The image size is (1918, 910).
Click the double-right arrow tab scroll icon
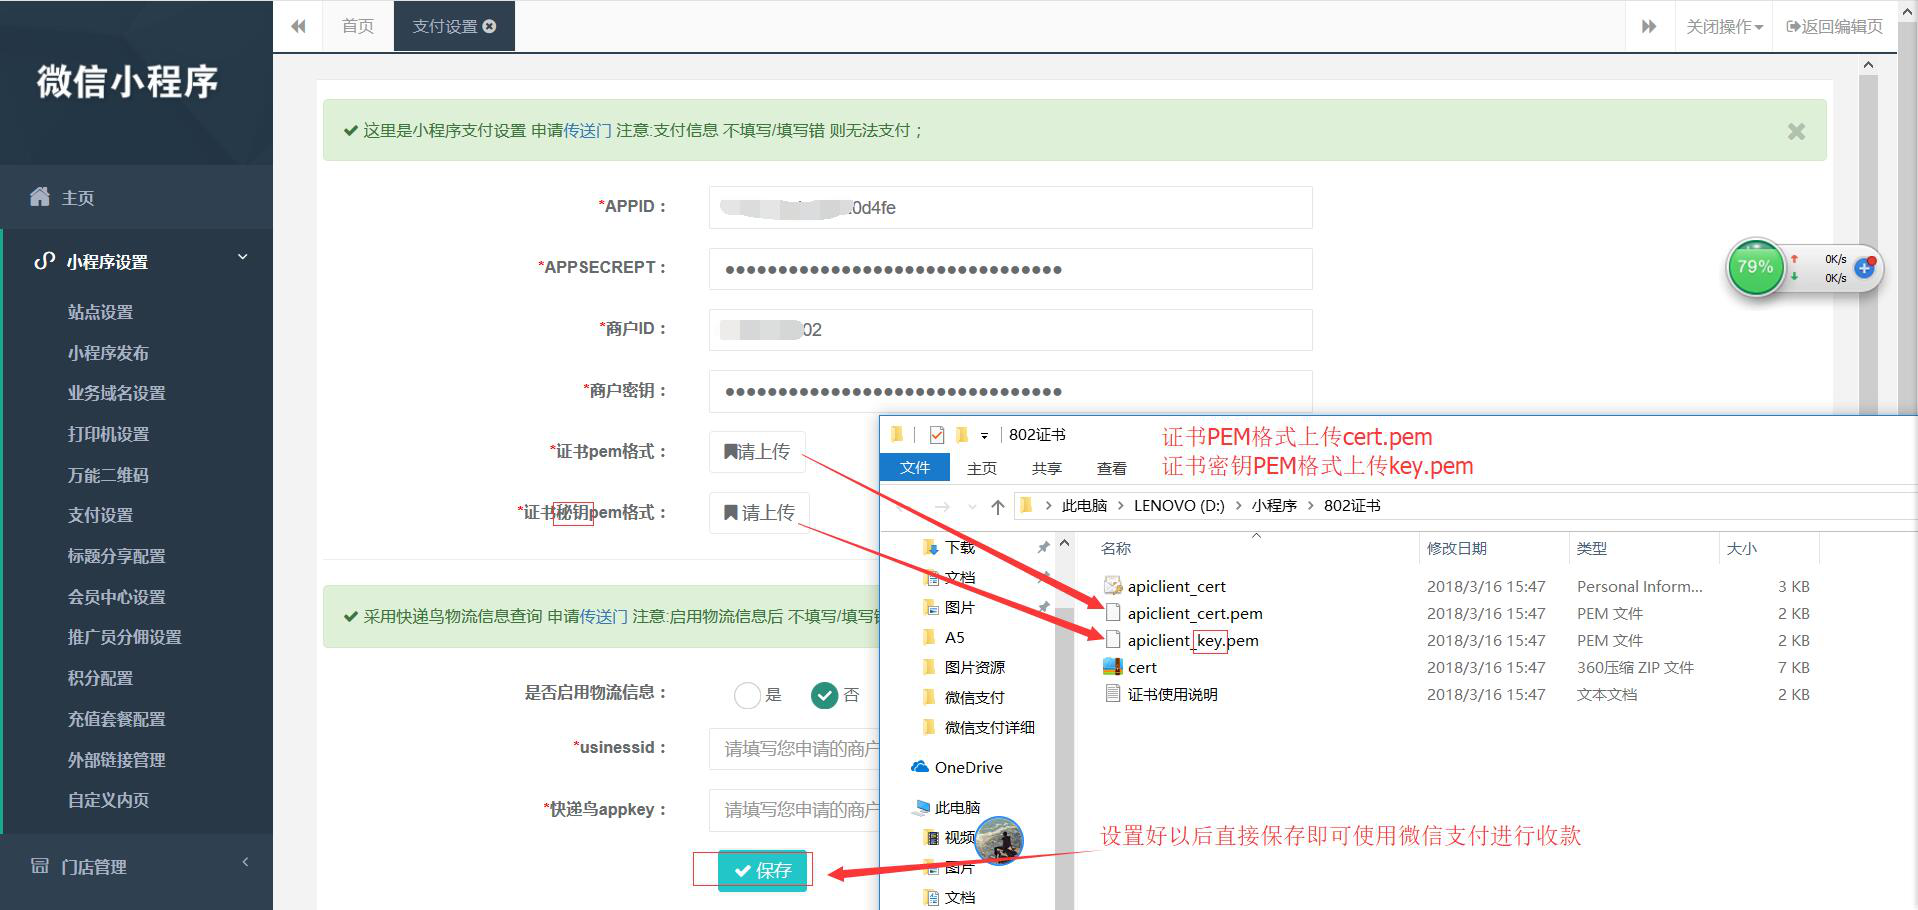tap(1649, 26)
